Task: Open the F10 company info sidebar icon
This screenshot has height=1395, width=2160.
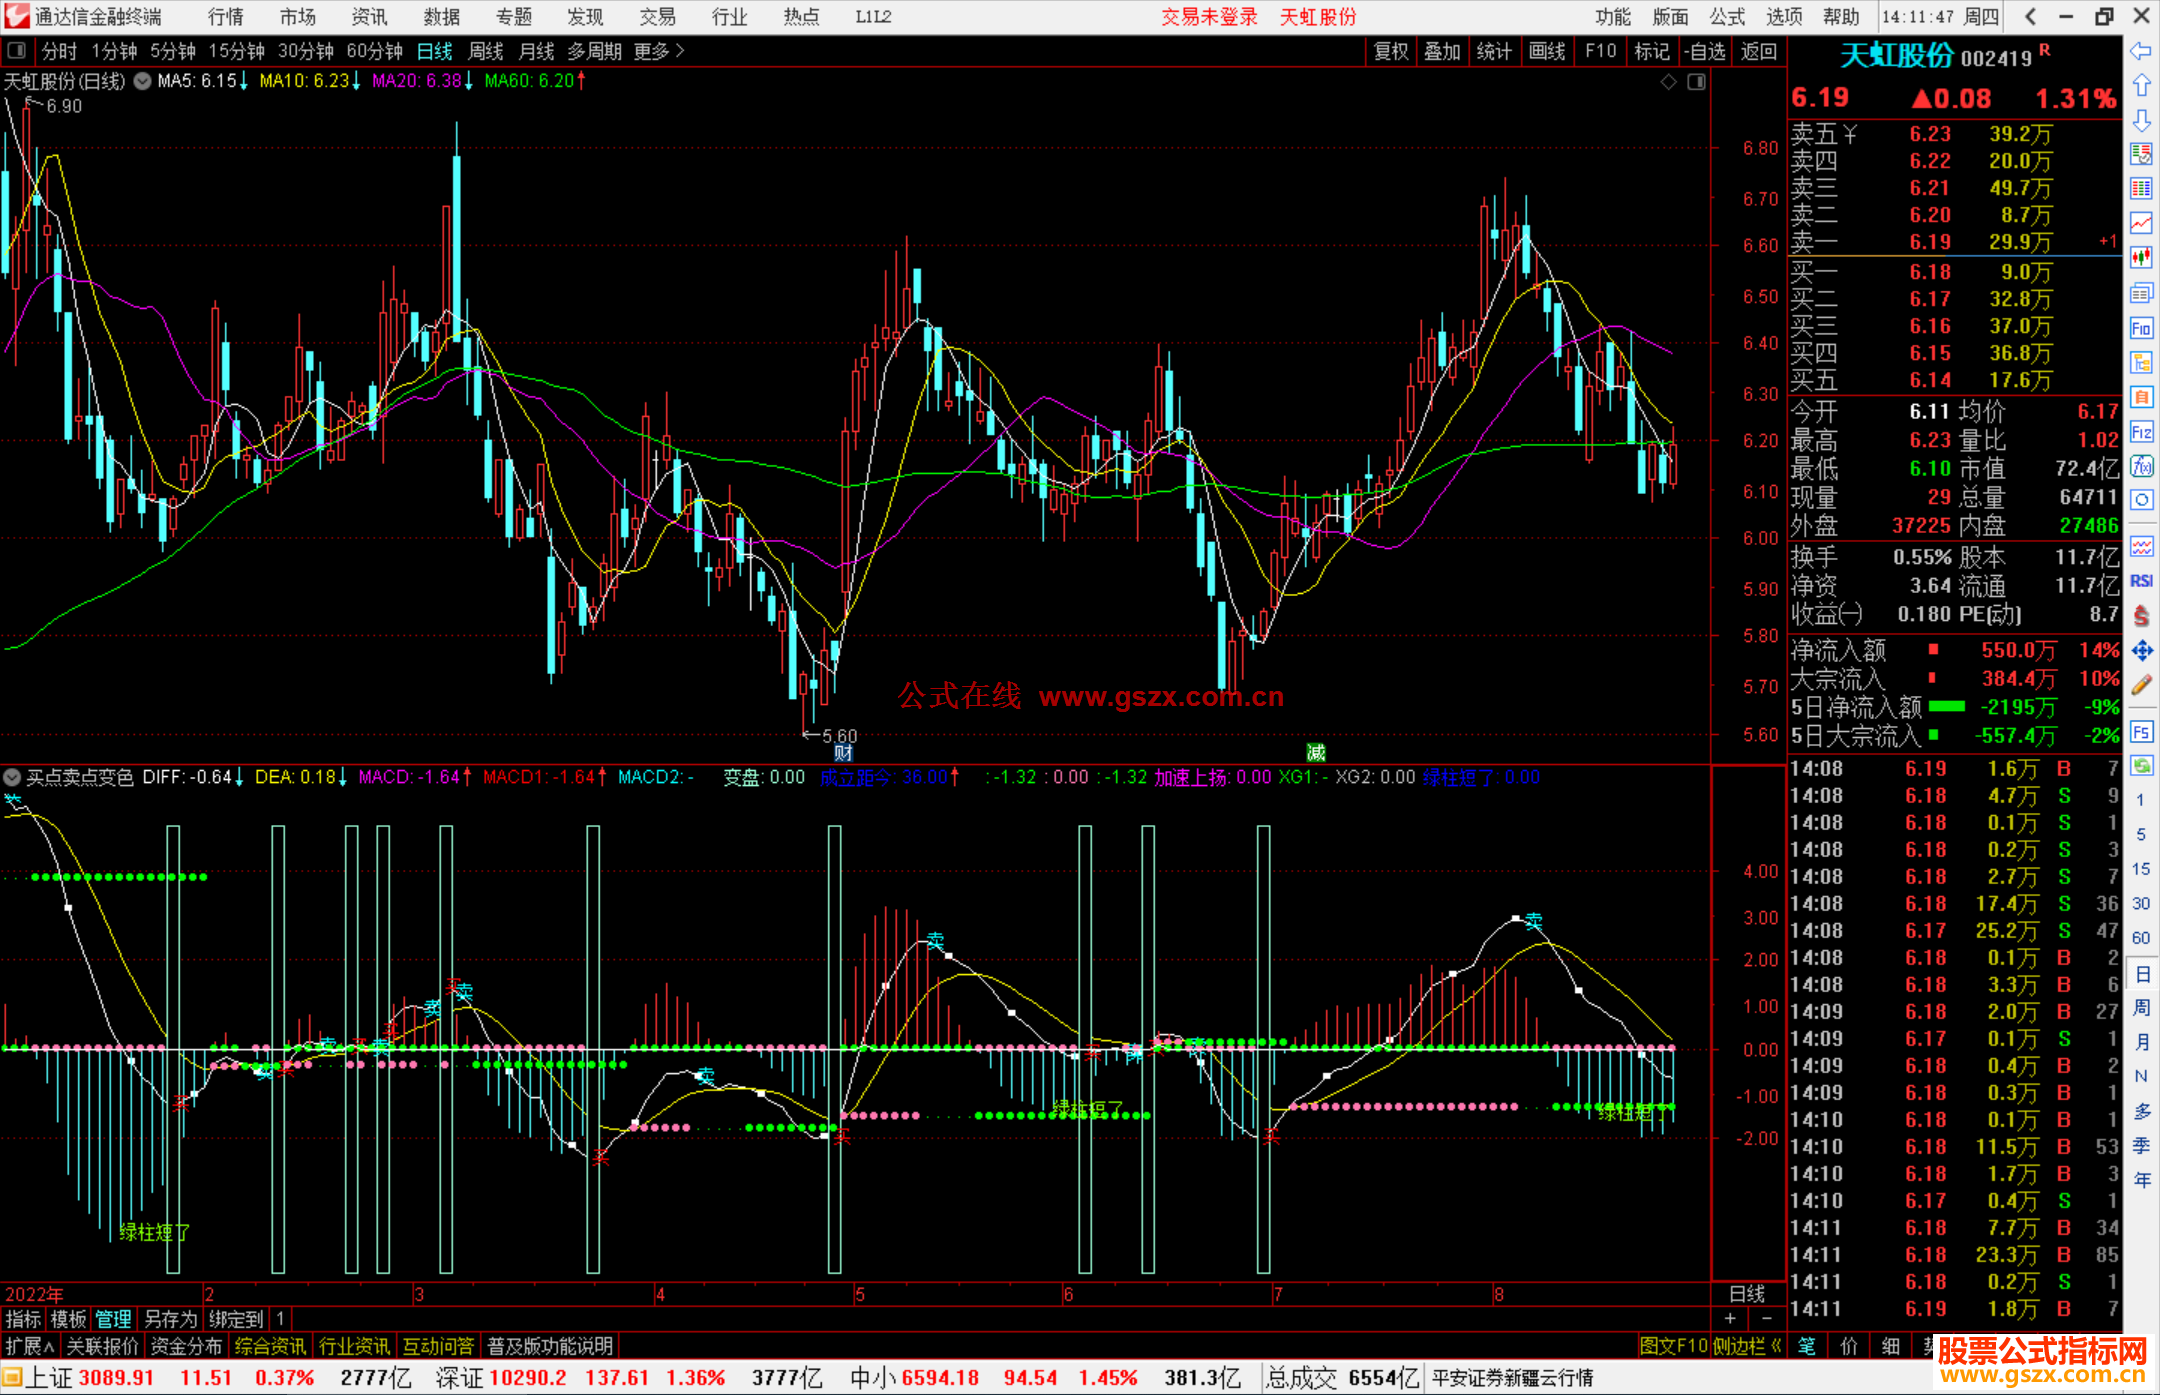Action: pos(2141,328)
